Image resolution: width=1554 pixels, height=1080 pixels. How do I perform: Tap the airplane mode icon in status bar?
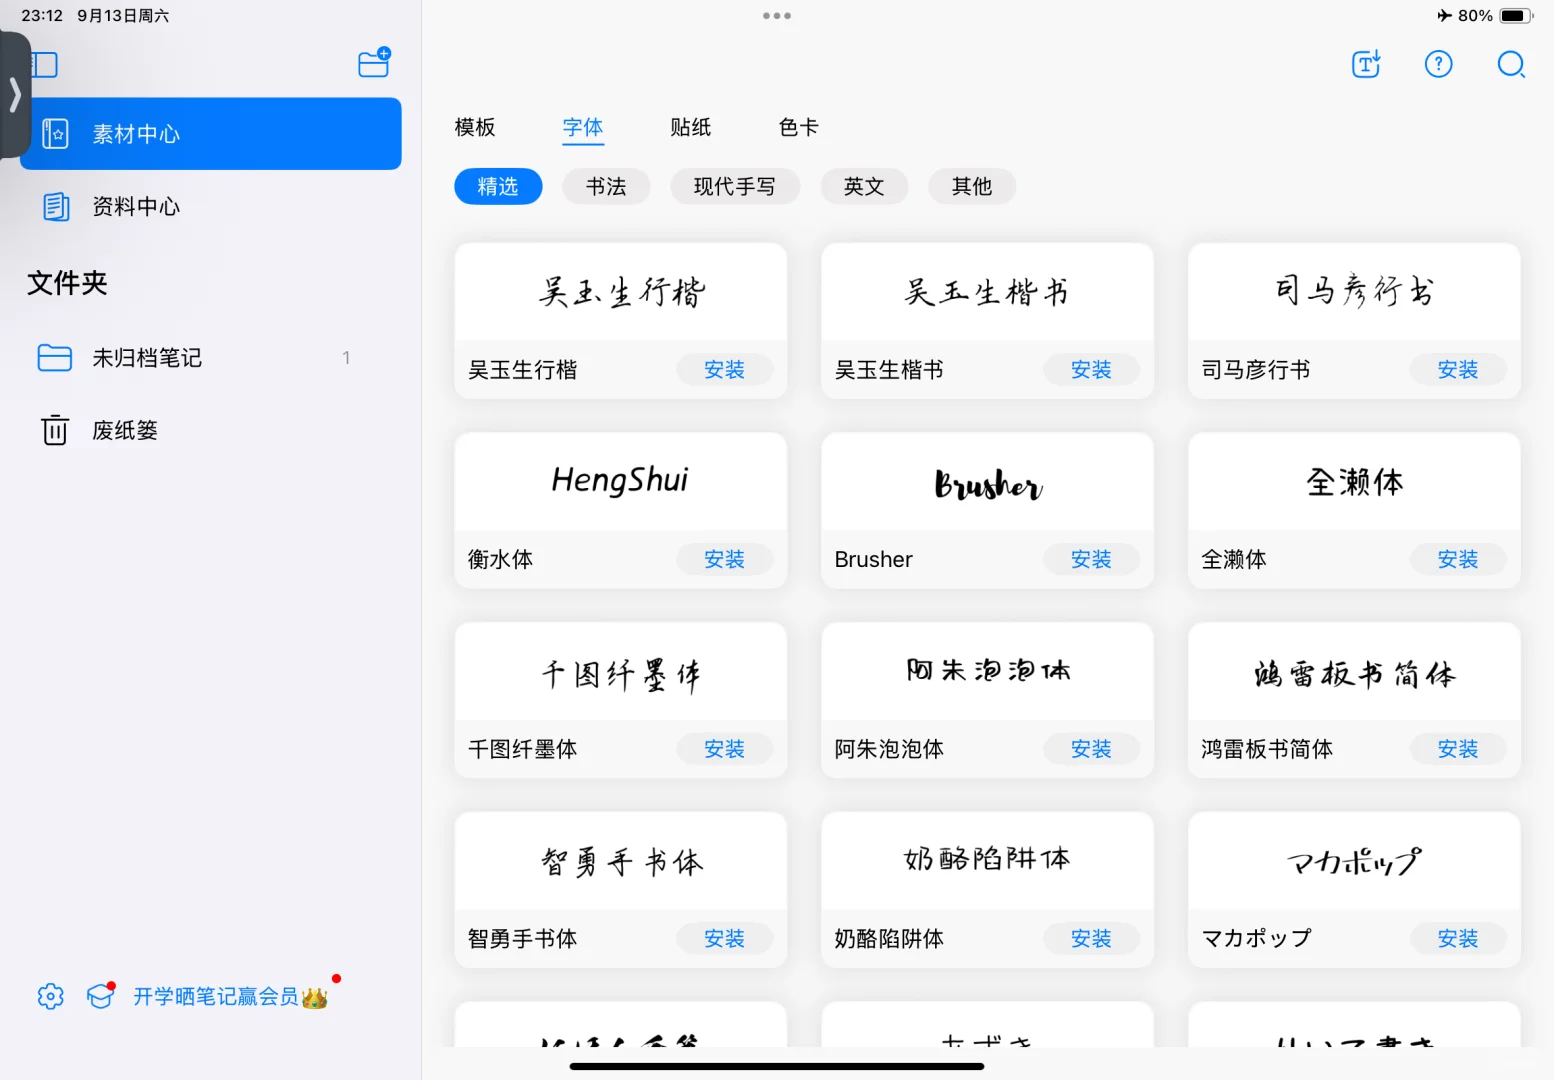coord(1444,16)
